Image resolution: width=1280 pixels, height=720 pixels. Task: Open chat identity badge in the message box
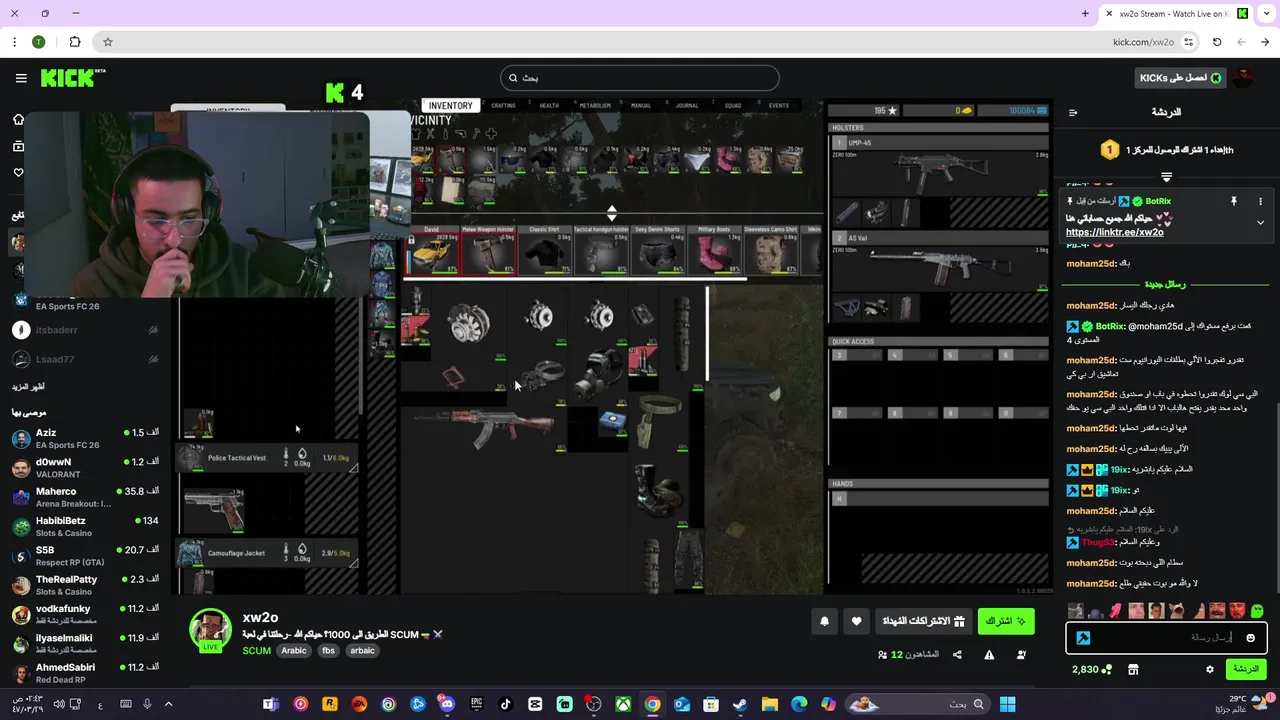[x=1083, y=638]
